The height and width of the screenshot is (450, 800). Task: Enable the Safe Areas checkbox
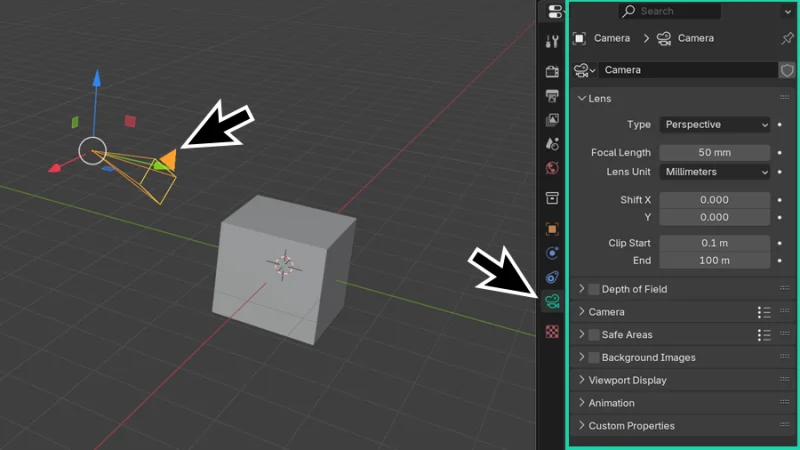tap(593, 335)
